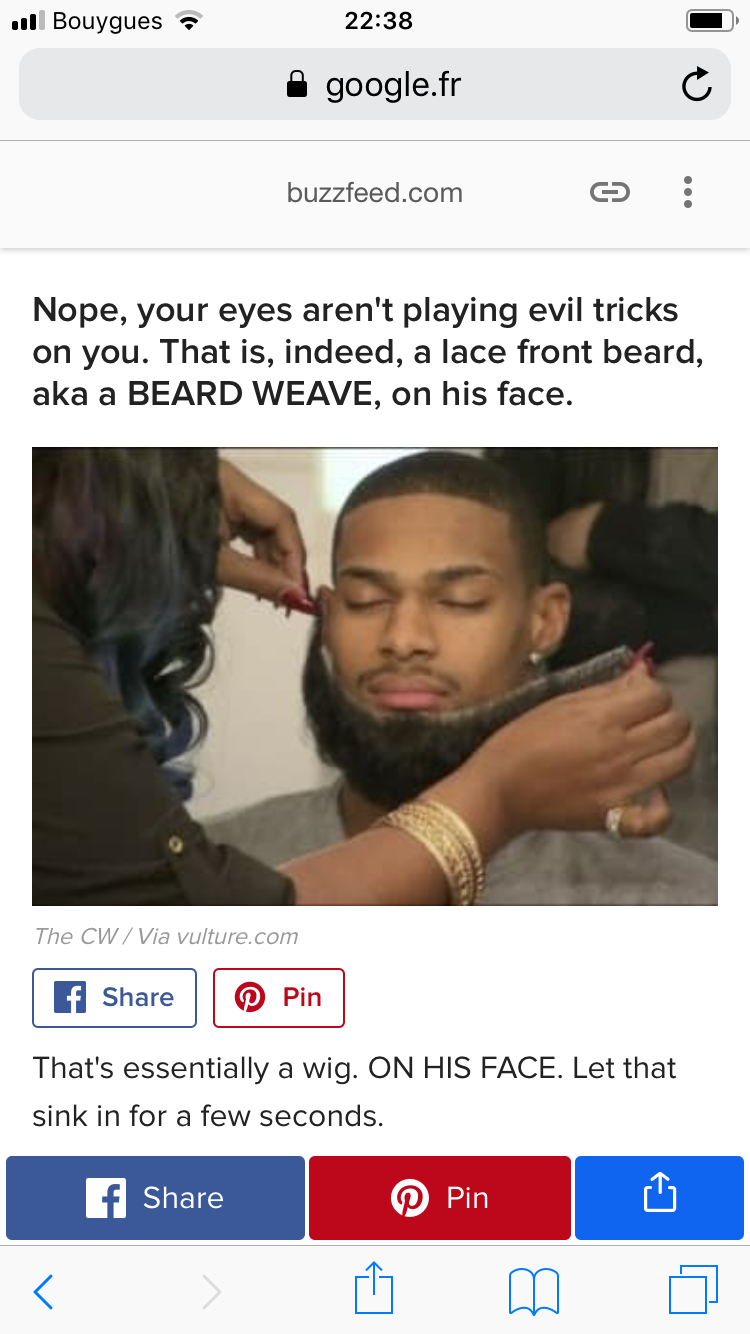Image resolution: width=750 pixels, height=1334 pixels.
Task: Tap the wide red Pinterest Pin bar
Action: click(440, 1198)
